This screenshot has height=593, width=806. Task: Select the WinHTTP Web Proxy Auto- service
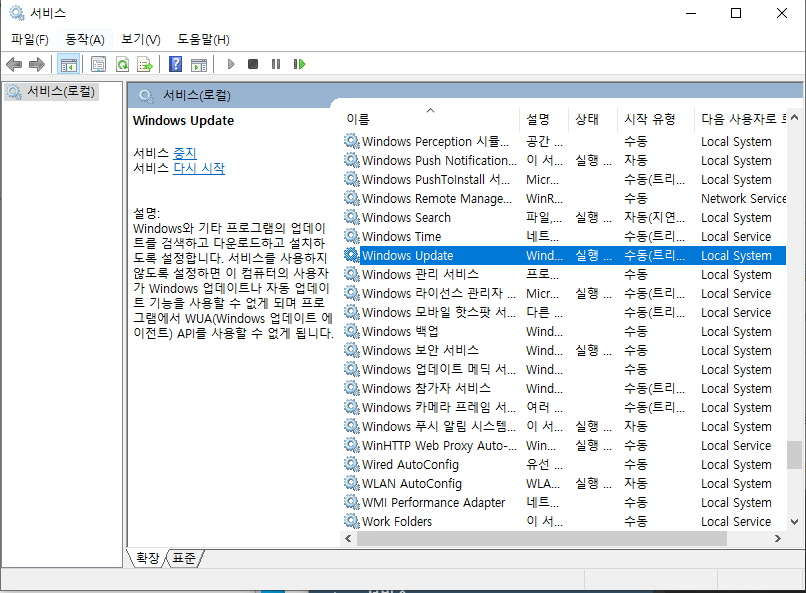click(x=564, y=446)
